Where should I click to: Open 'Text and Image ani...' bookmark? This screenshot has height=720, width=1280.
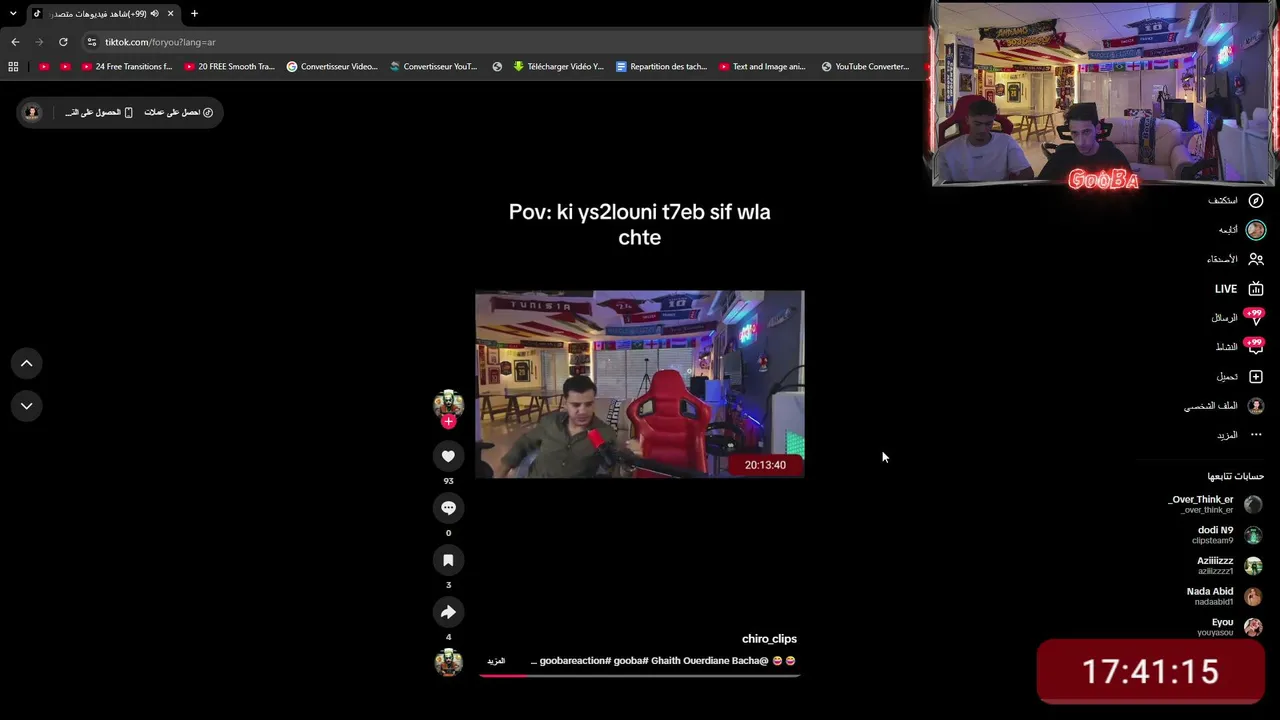click(x=761, y=67)
